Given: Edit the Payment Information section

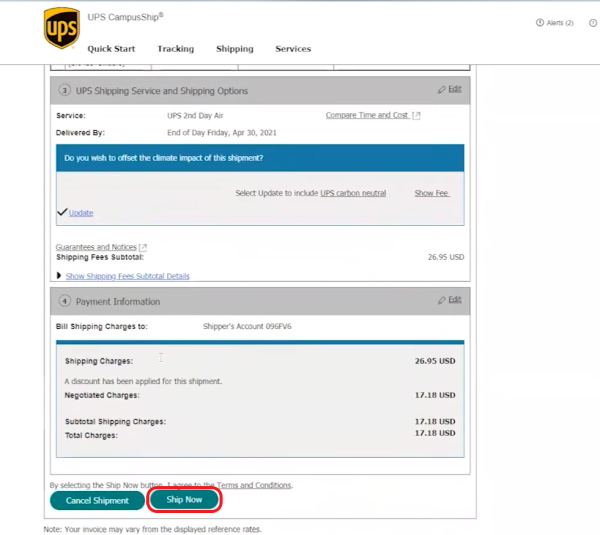Looking at the screenshot, I should [449, 299].
